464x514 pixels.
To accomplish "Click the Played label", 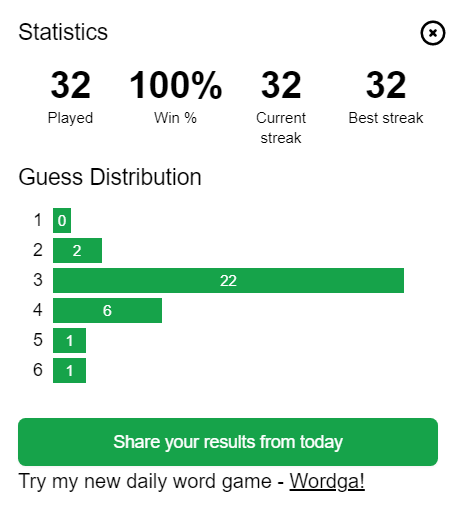I will coord(70,118).
